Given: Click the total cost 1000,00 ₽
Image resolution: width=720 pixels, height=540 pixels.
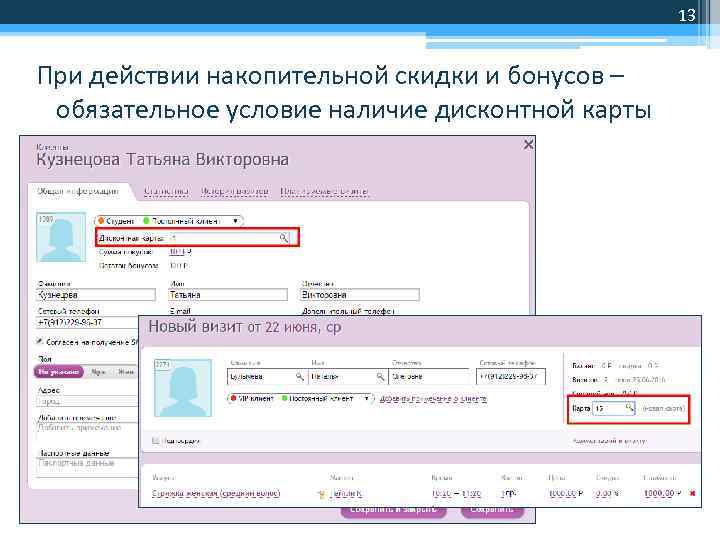Looking at the screenshot, I should point(662,494).
